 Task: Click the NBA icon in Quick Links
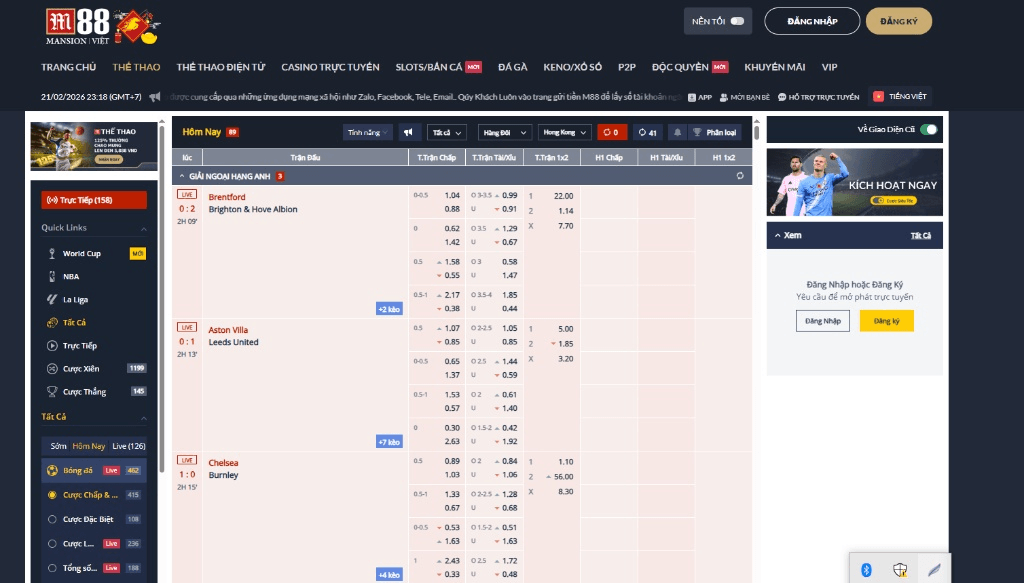52,276
